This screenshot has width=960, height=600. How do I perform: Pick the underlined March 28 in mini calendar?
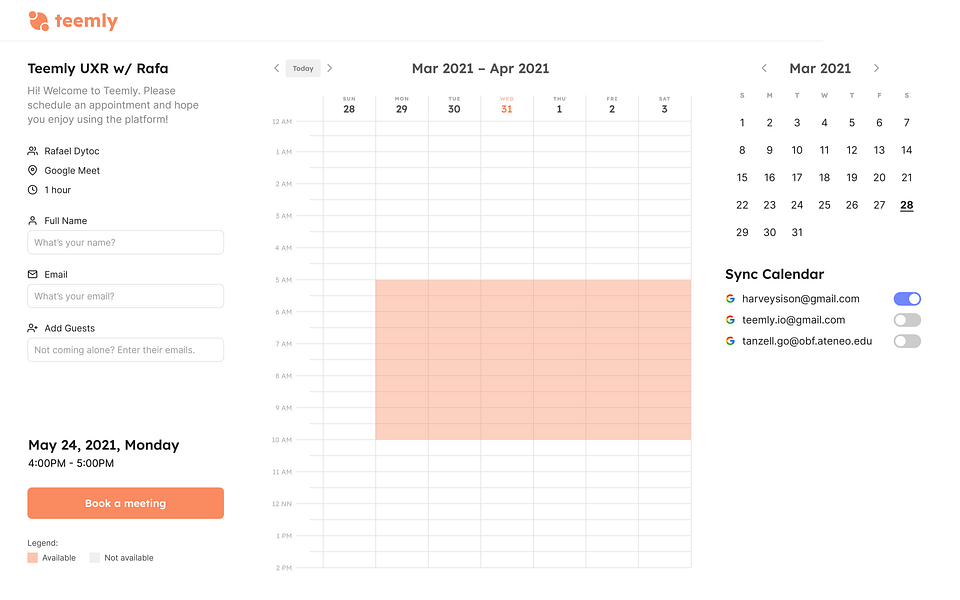(x=907, y=205)
